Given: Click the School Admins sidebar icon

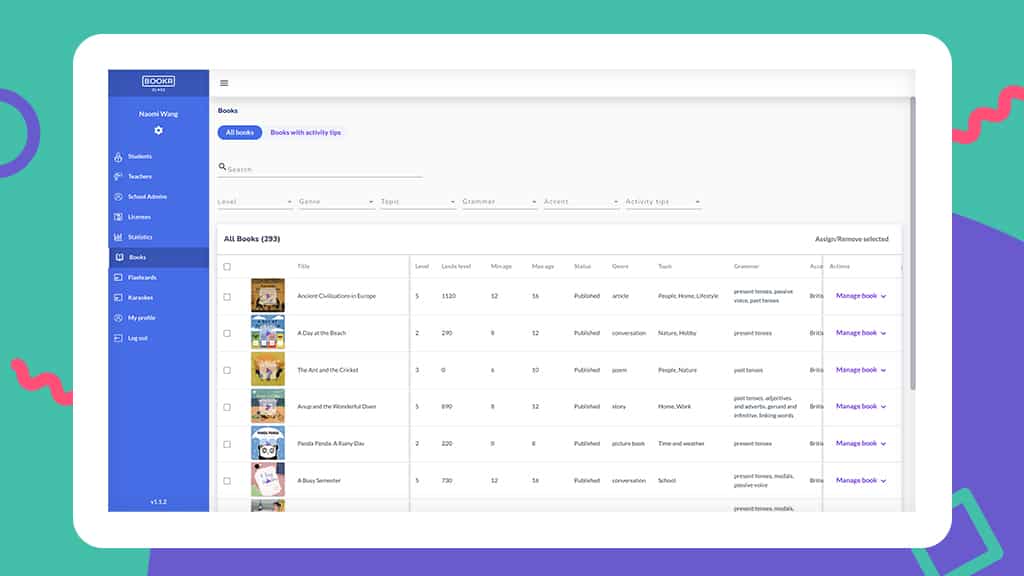Looking at the screenshot, I should click(x=118, y=197).
